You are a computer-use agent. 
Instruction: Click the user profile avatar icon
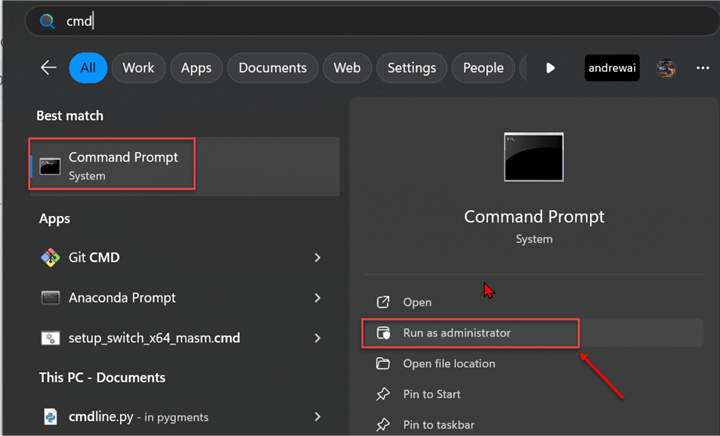[665, 68]
